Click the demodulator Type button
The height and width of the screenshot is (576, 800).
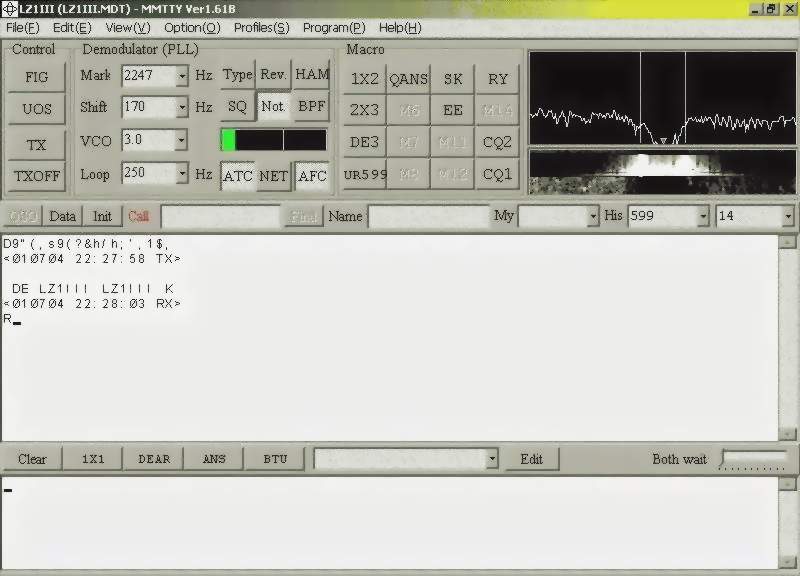pyautogui.click(x=237, y=75)
